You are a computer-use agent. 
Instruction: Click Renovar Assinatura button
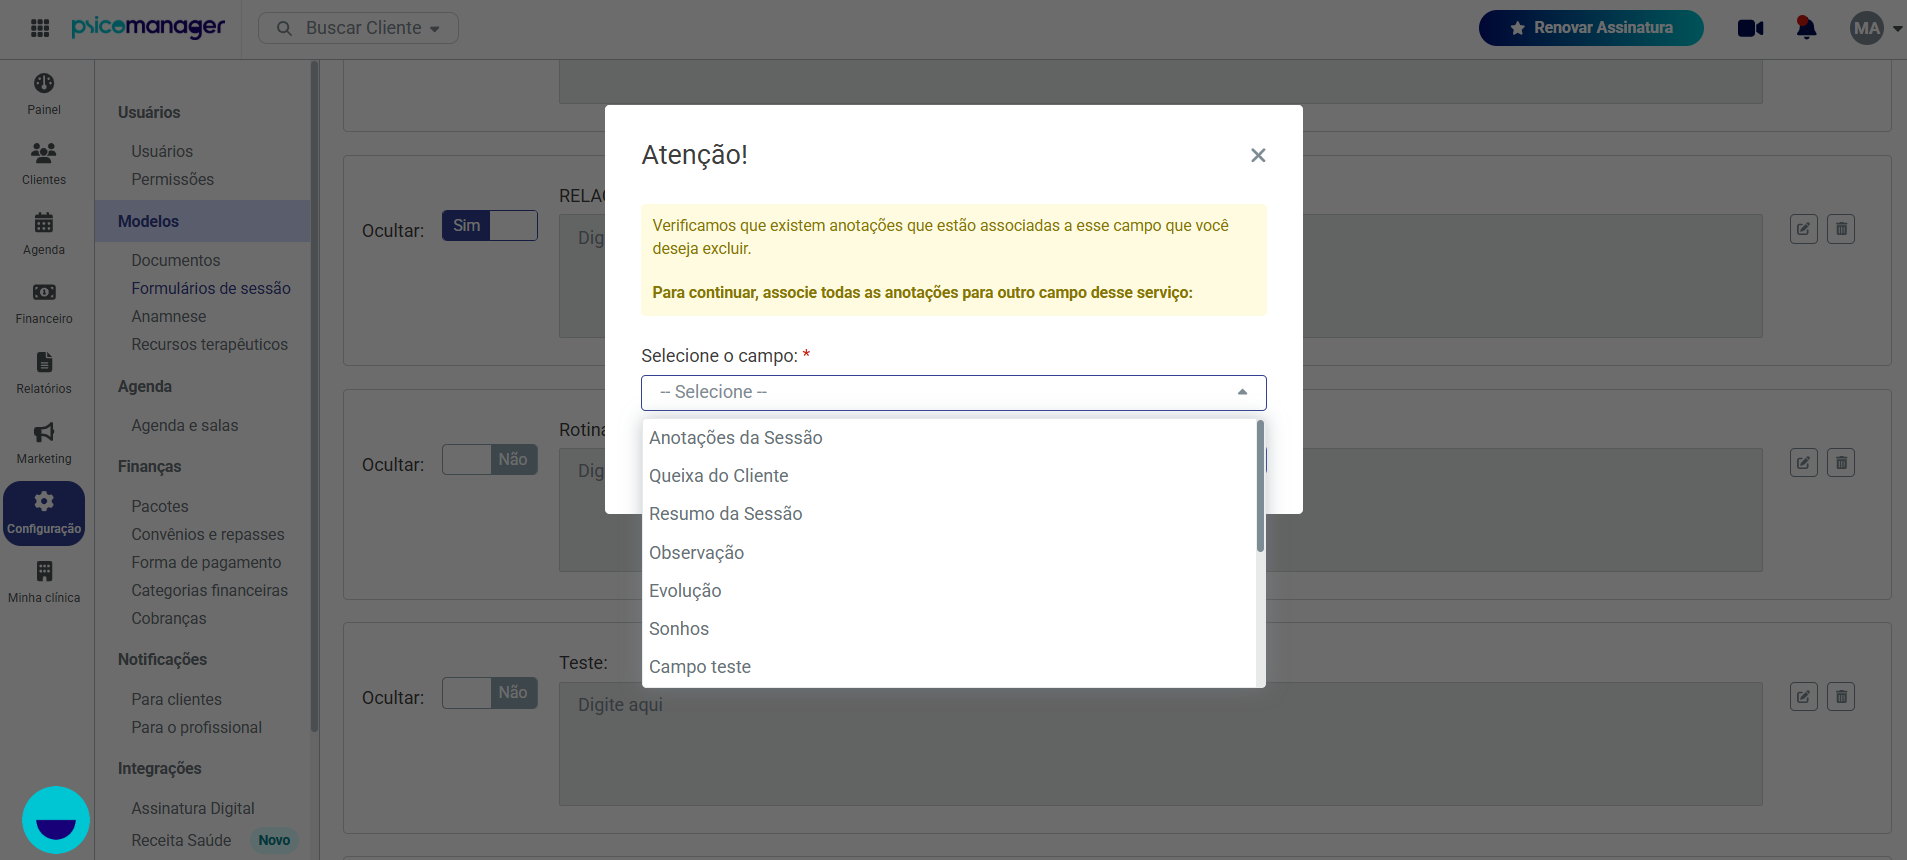pyautogui.click(x=1591, y=28)
